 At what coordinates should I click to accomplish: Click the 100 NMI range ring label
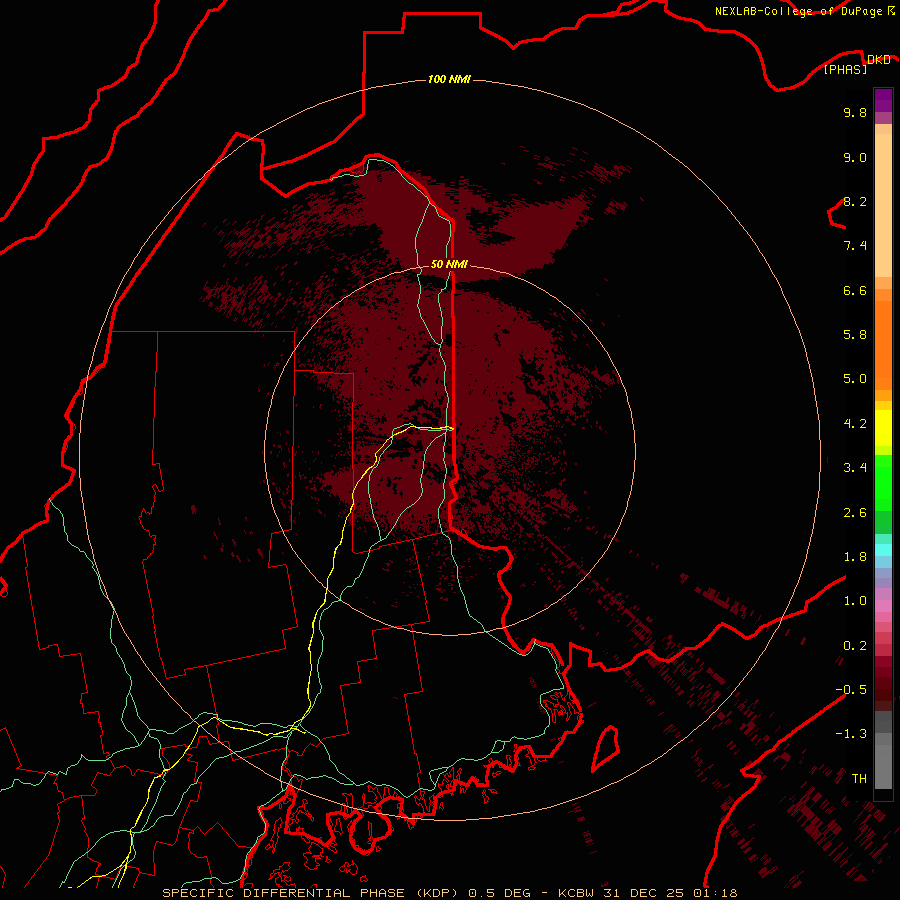(x=449, y=79)
